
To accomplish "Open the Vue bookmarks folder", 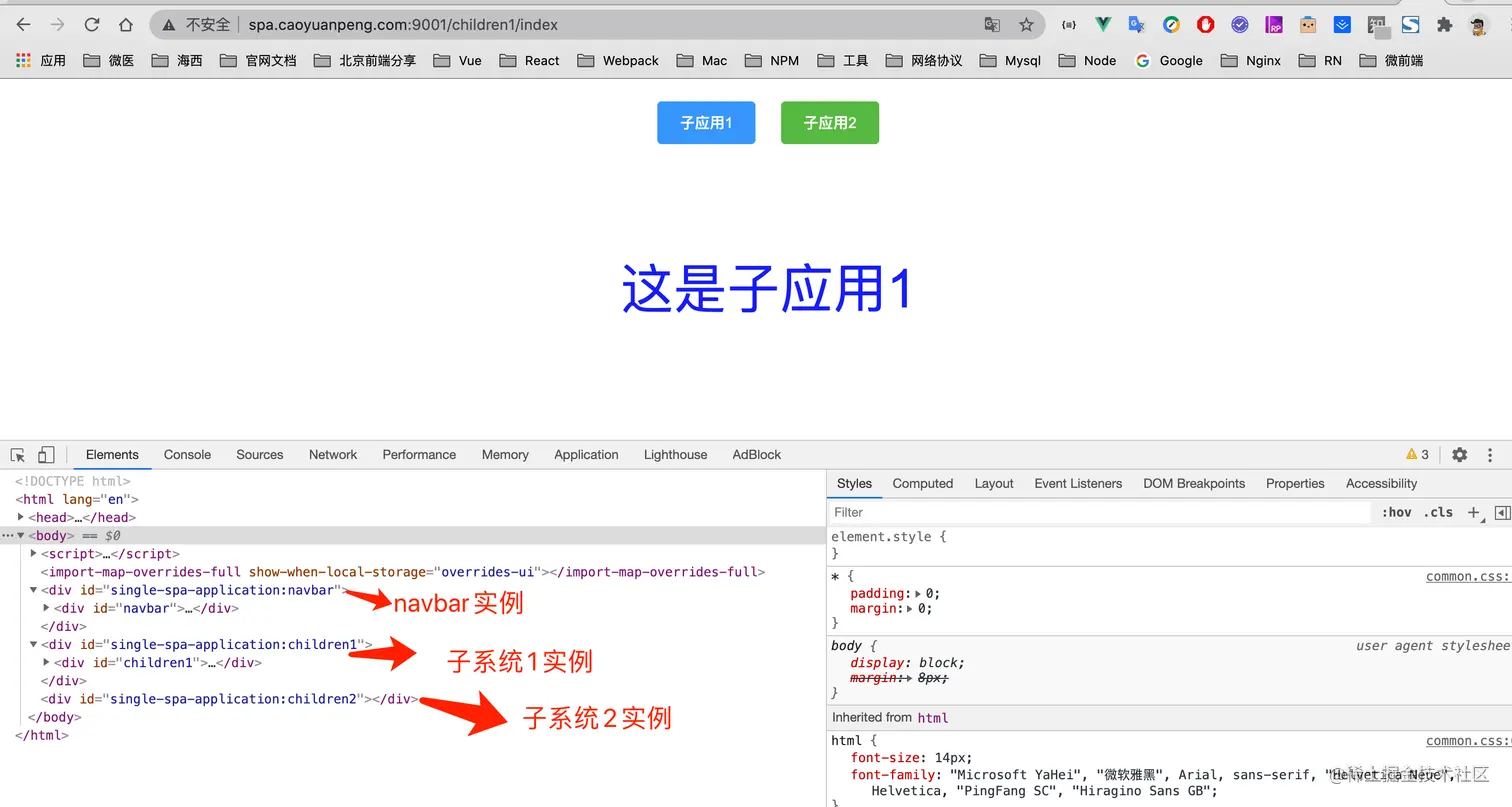I will tap(458, 61).
